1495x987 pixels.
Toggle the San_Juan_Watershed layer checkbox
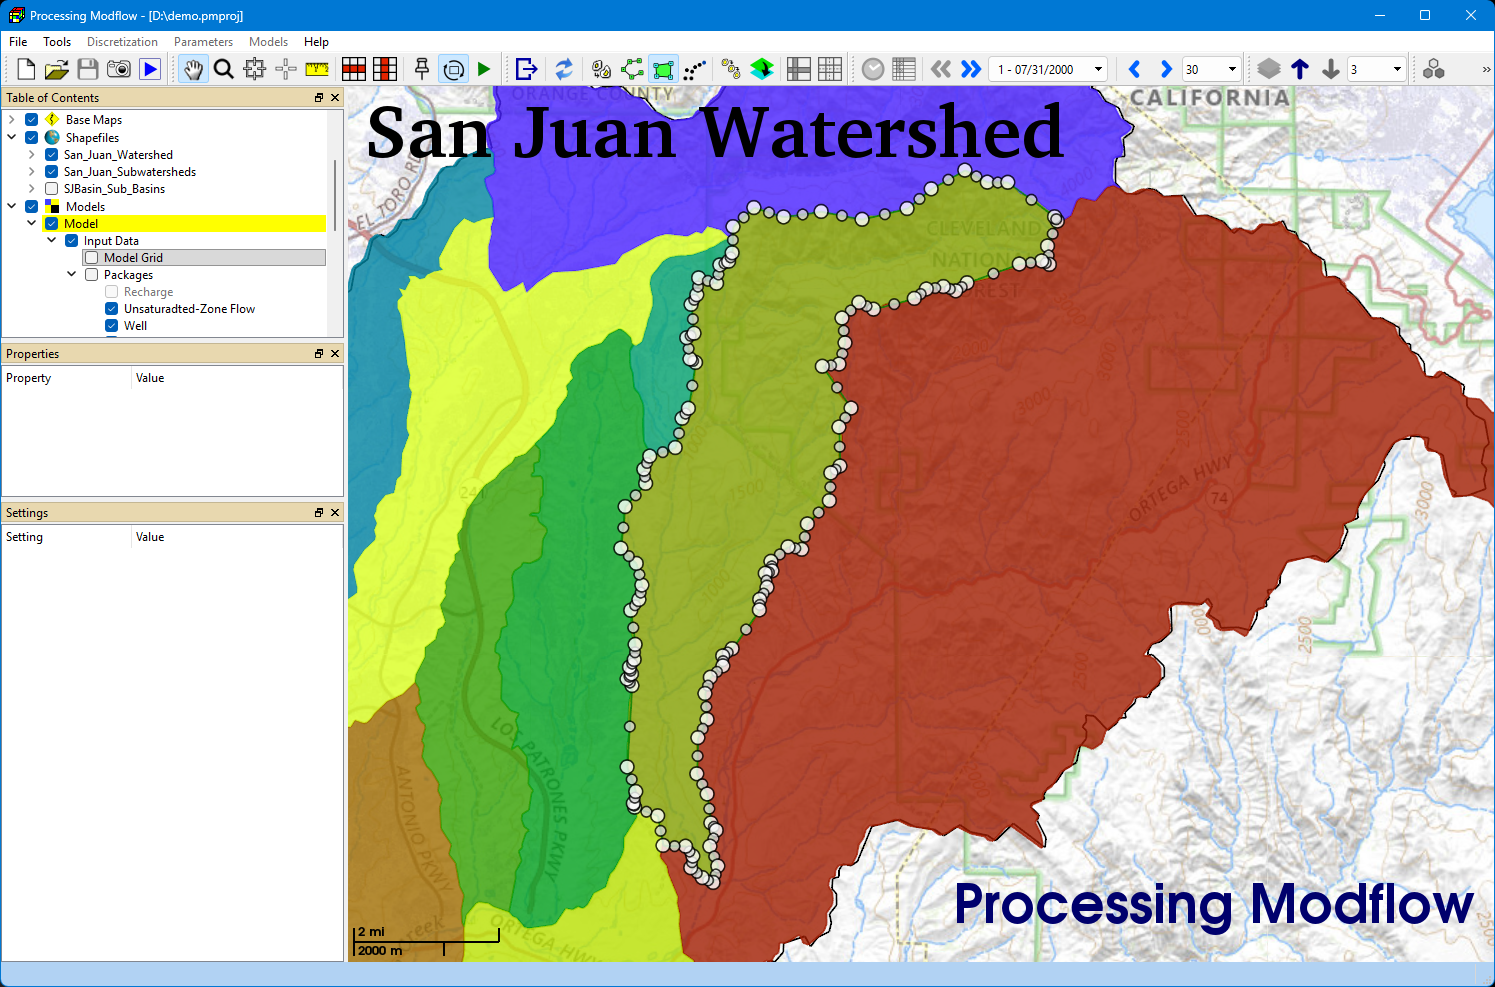click(x=52, y=155)
